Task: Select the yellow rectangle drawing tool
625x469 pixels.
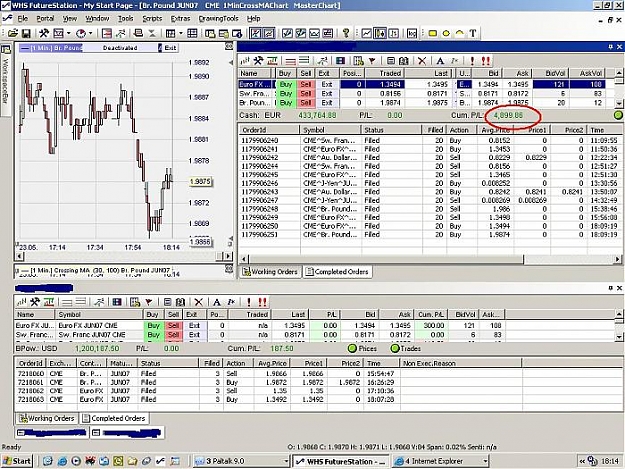Action: [x=432, y=33]
